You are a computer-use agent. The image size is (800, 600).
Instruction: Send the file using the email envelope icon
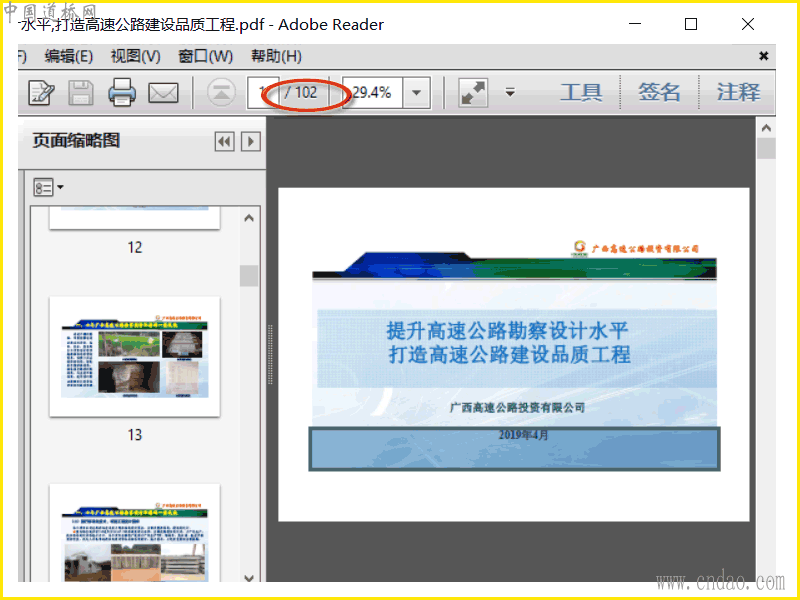click(163, 93)
